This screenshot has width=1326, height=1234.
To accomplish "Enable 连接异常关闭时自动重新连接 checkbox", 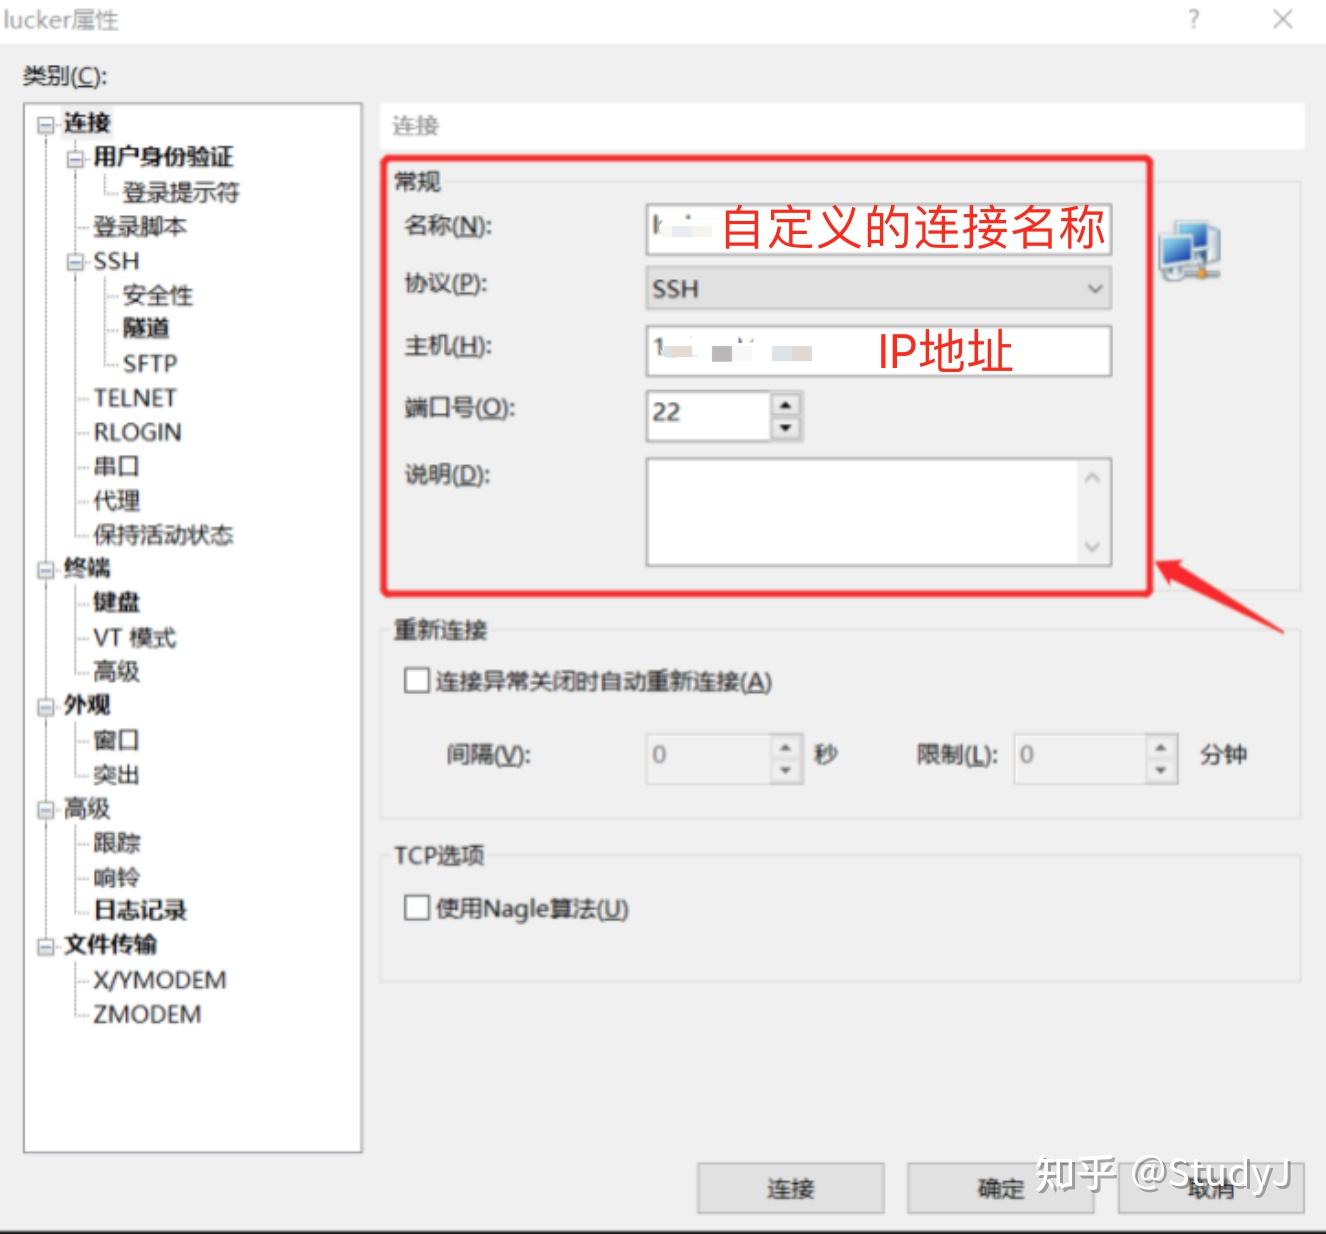I will coord(417,680).
